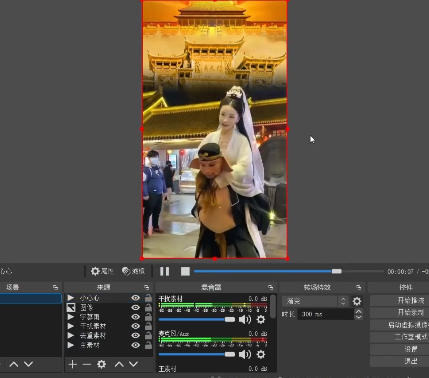Viewport: 429px width, 378px height.
Task: Mute the 麦克风/Aux mixer channel
Action: click(245, 354)
